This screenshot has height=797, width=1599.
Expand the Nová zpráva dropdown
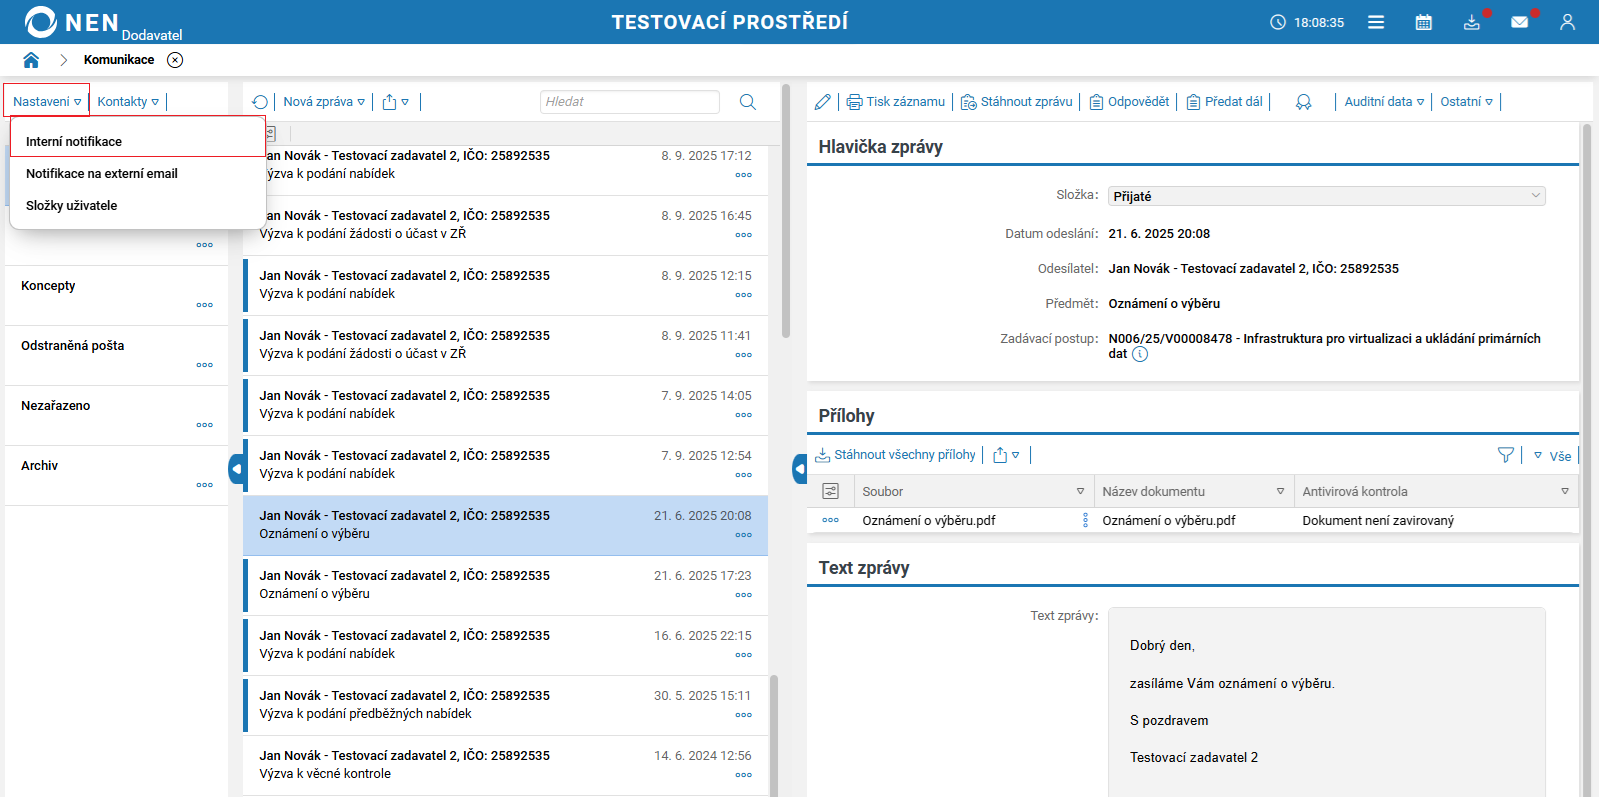pyautogui.click(x=324, y=102)
